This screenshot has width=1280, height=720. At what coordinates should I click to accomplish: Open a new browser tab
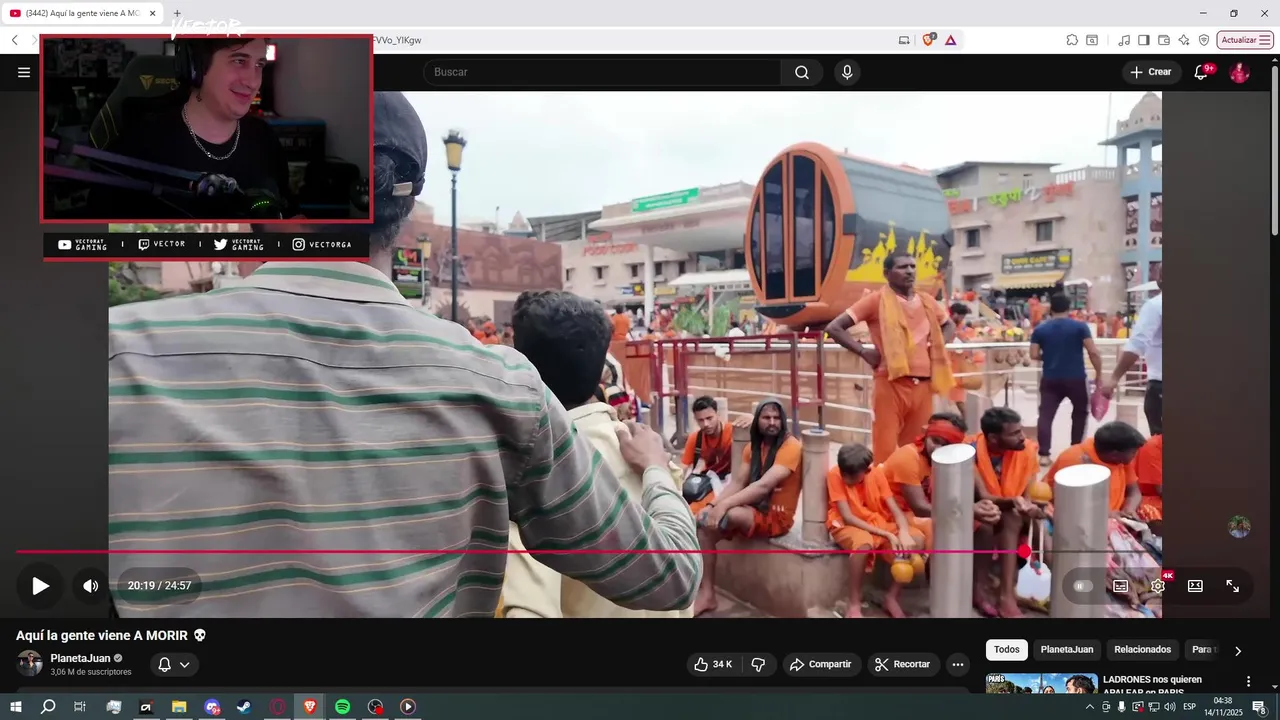(x=177, y=13)
